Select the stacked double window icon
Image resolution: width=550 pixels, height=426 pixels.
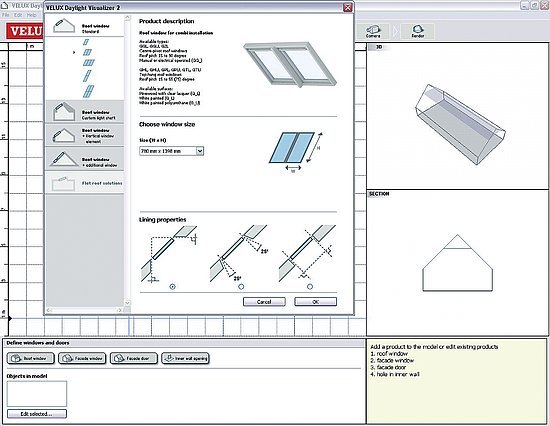[x=88, y=91]
